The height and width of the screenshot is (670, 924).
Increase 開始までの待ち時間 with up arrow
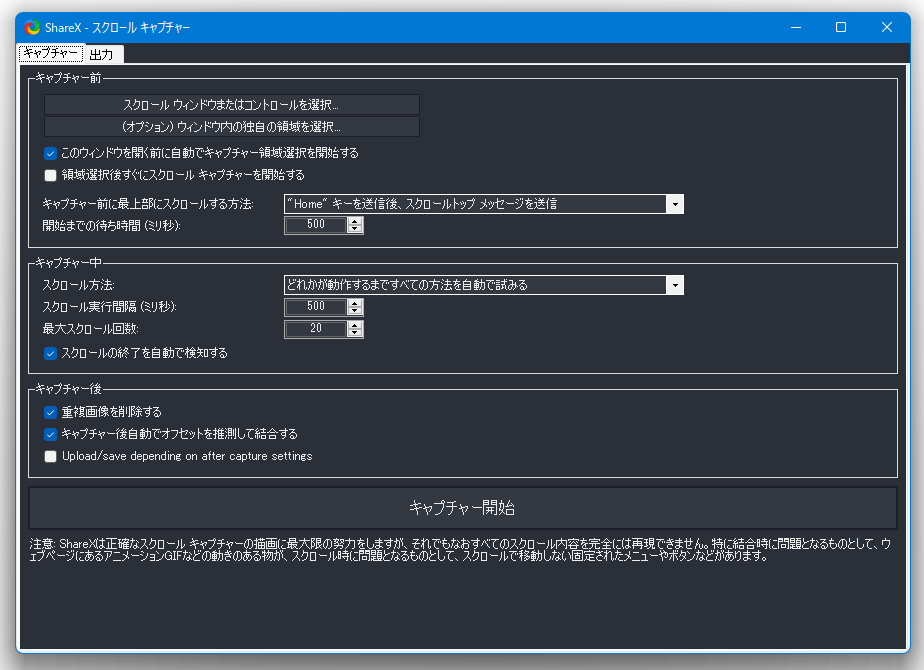(x=355, y=221)
